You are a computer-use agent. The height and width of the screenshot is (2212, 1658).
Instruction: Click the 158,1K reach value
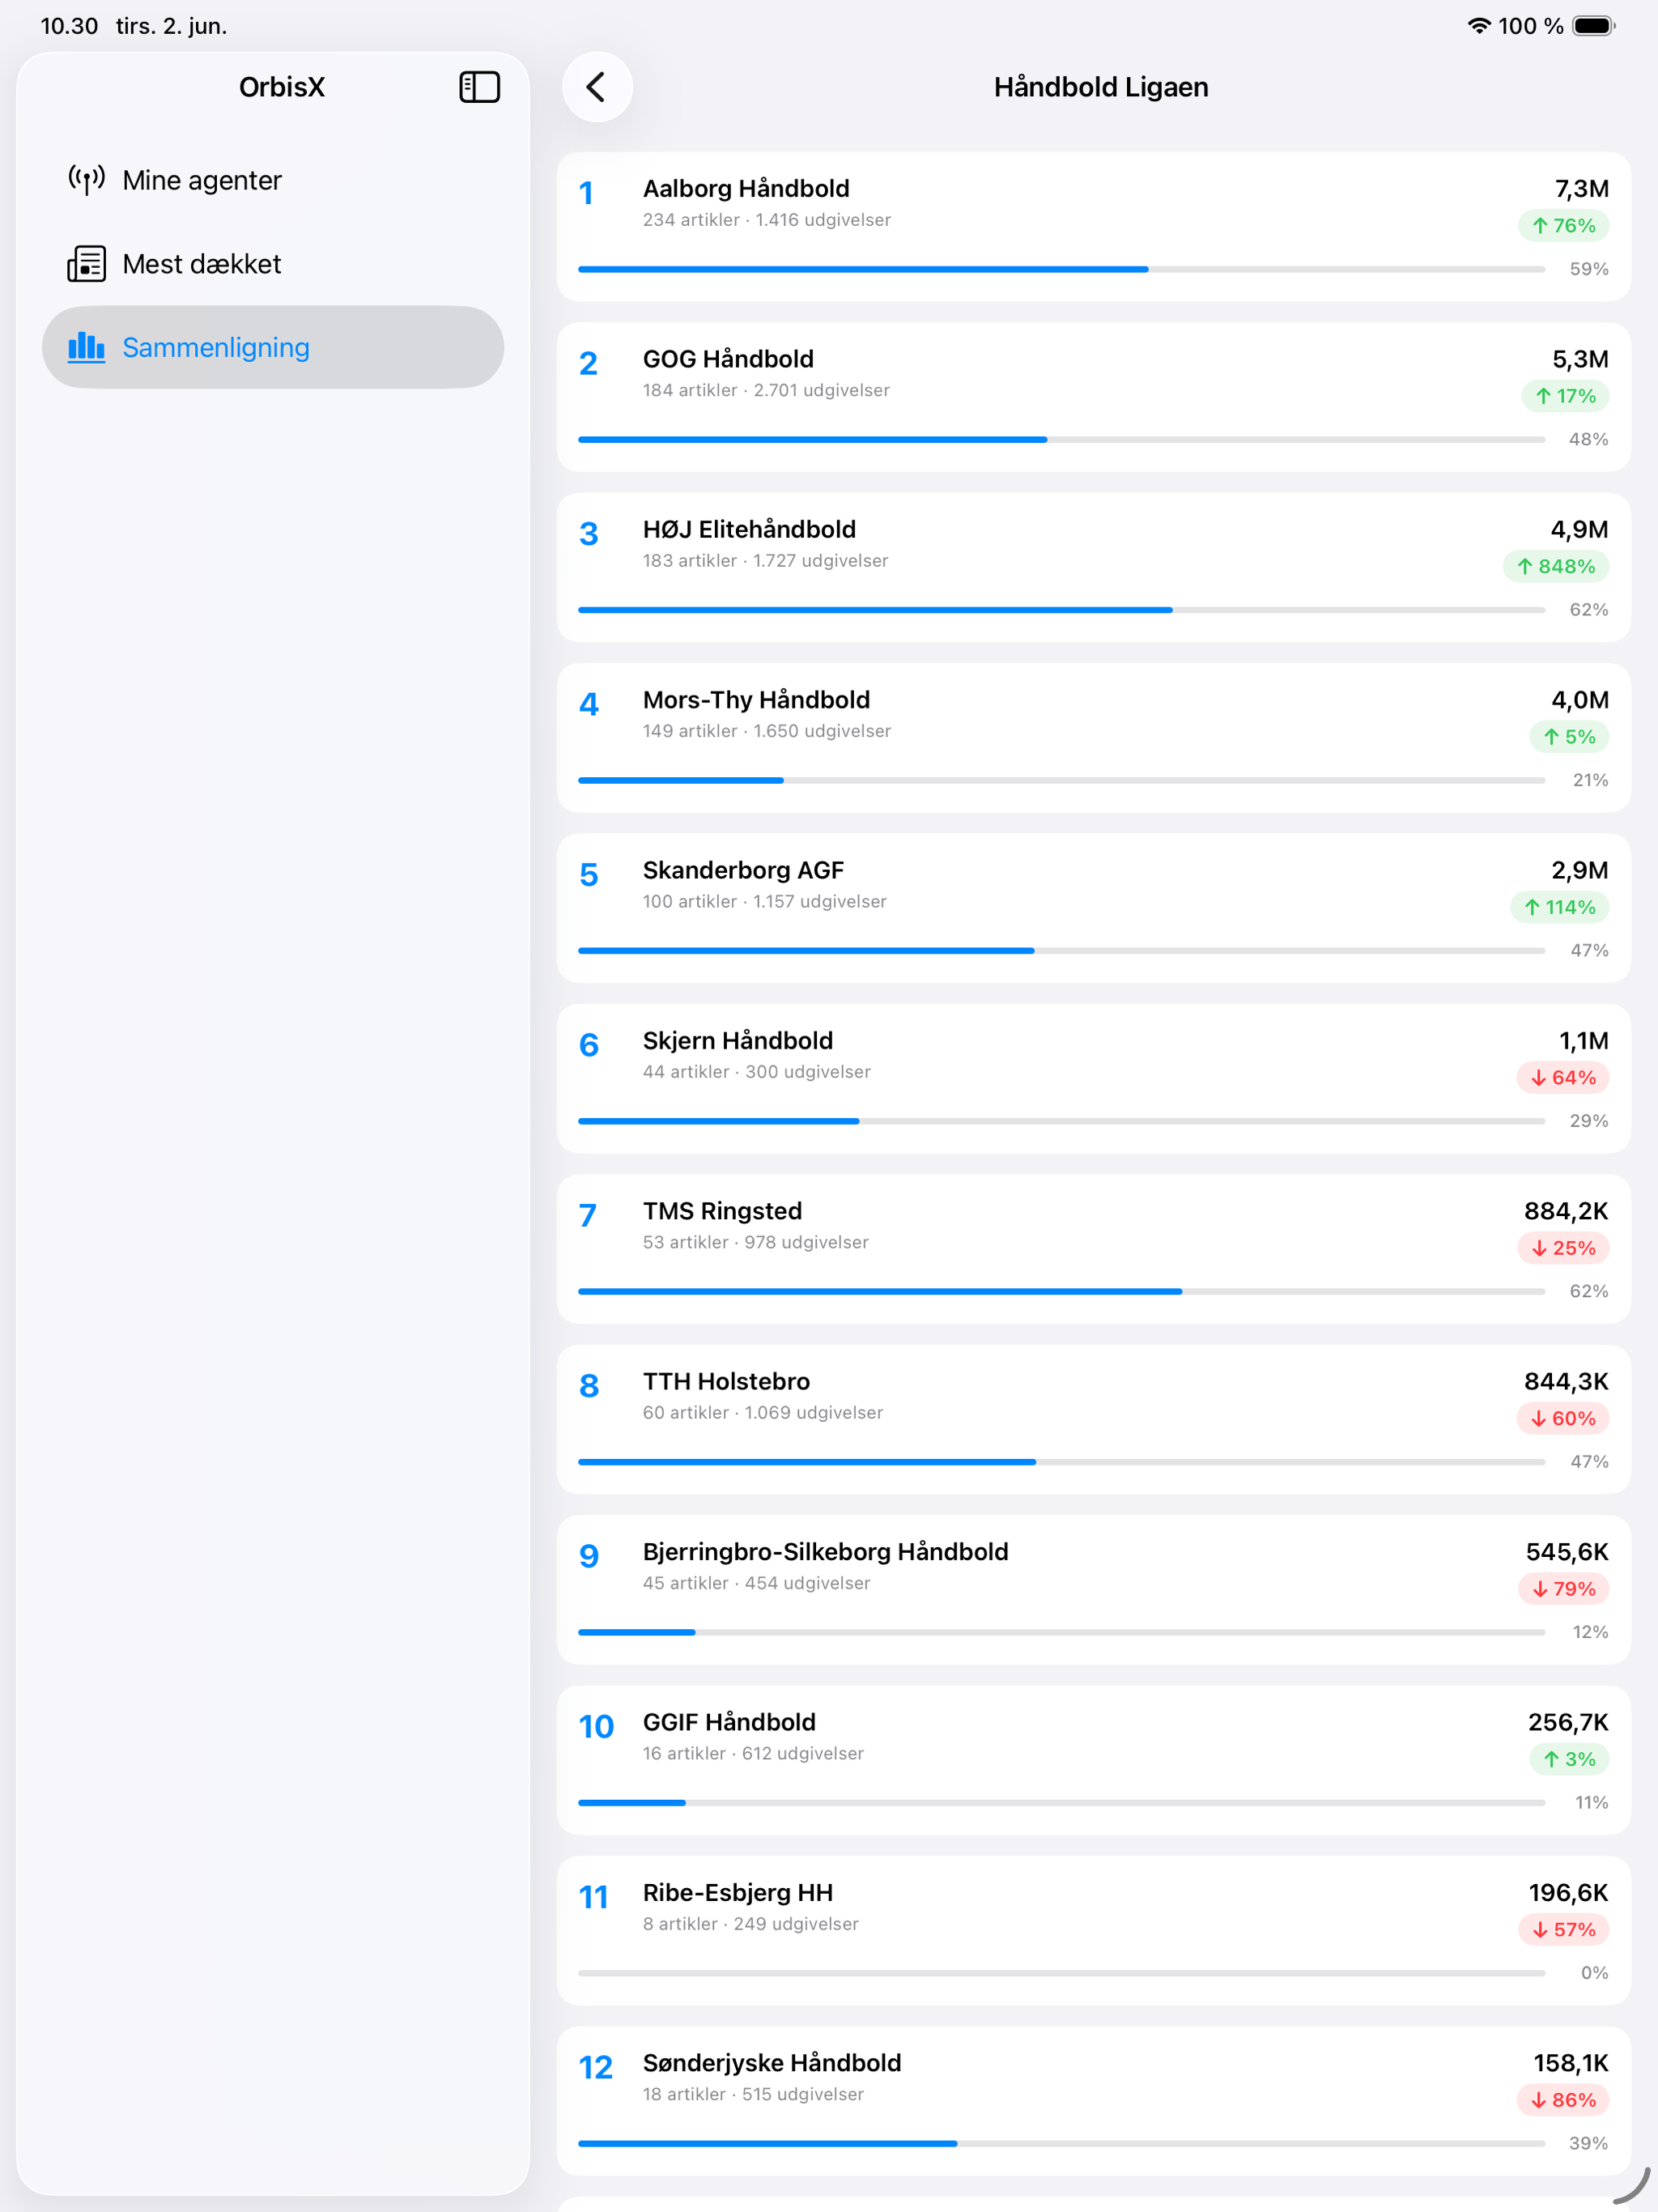tap(1571, 2063)
